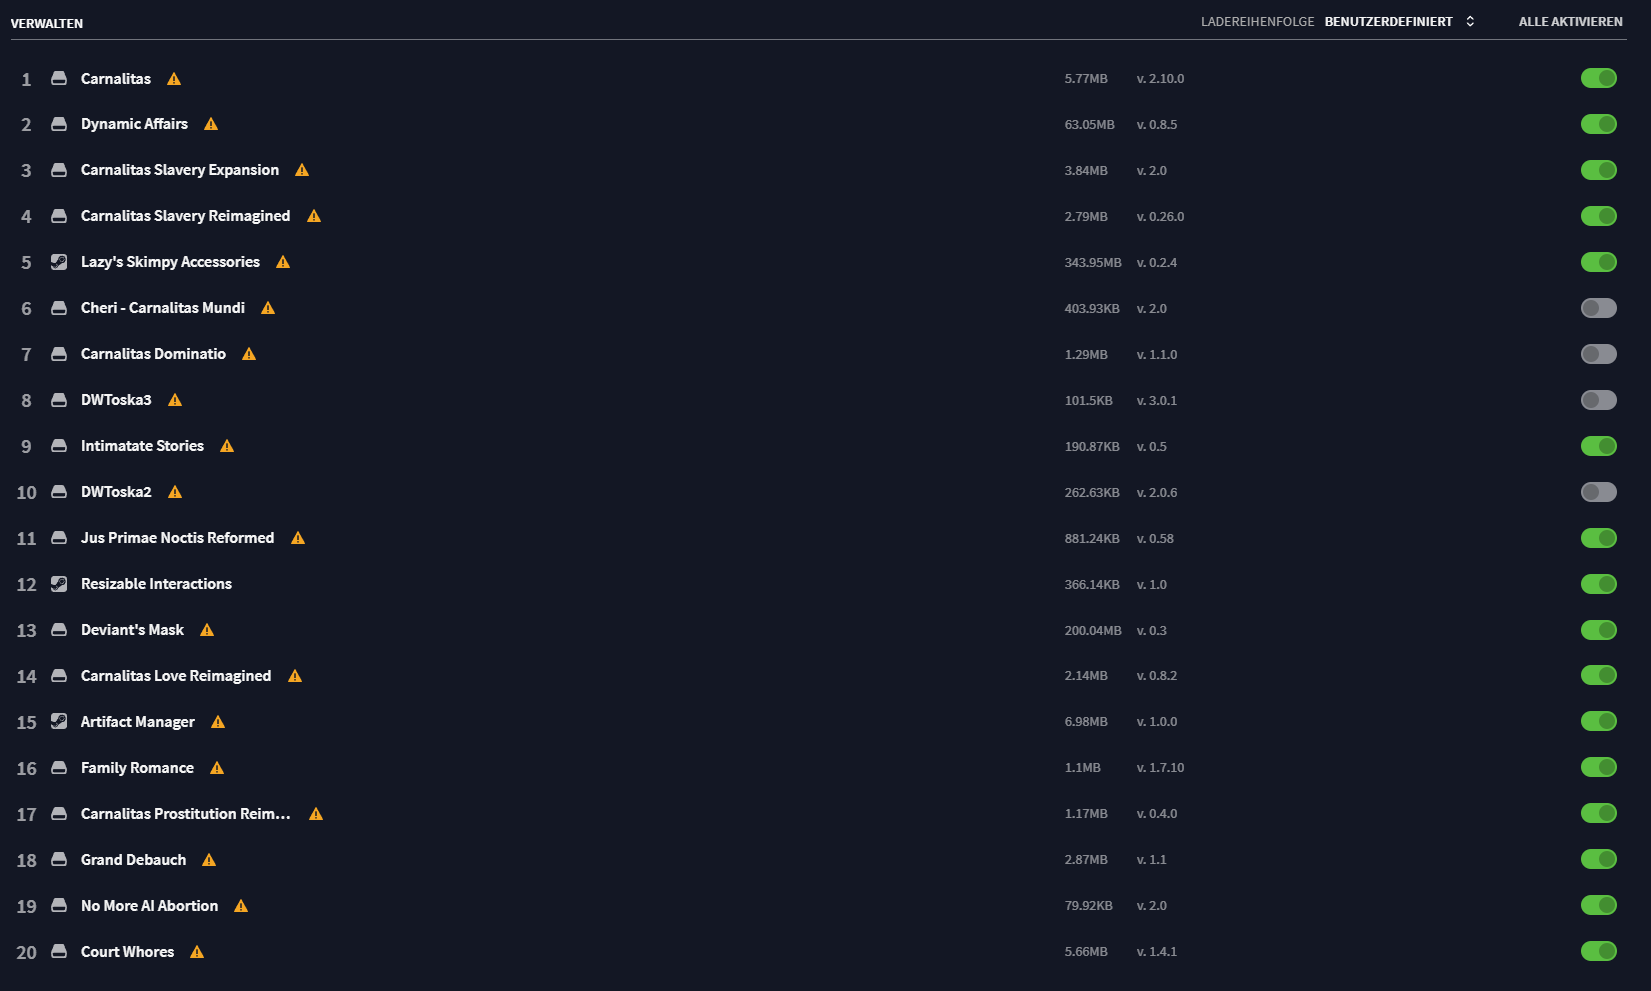
Task: Click the warning triangle next to Dynamic Affairs
Action: coord(211,125)
